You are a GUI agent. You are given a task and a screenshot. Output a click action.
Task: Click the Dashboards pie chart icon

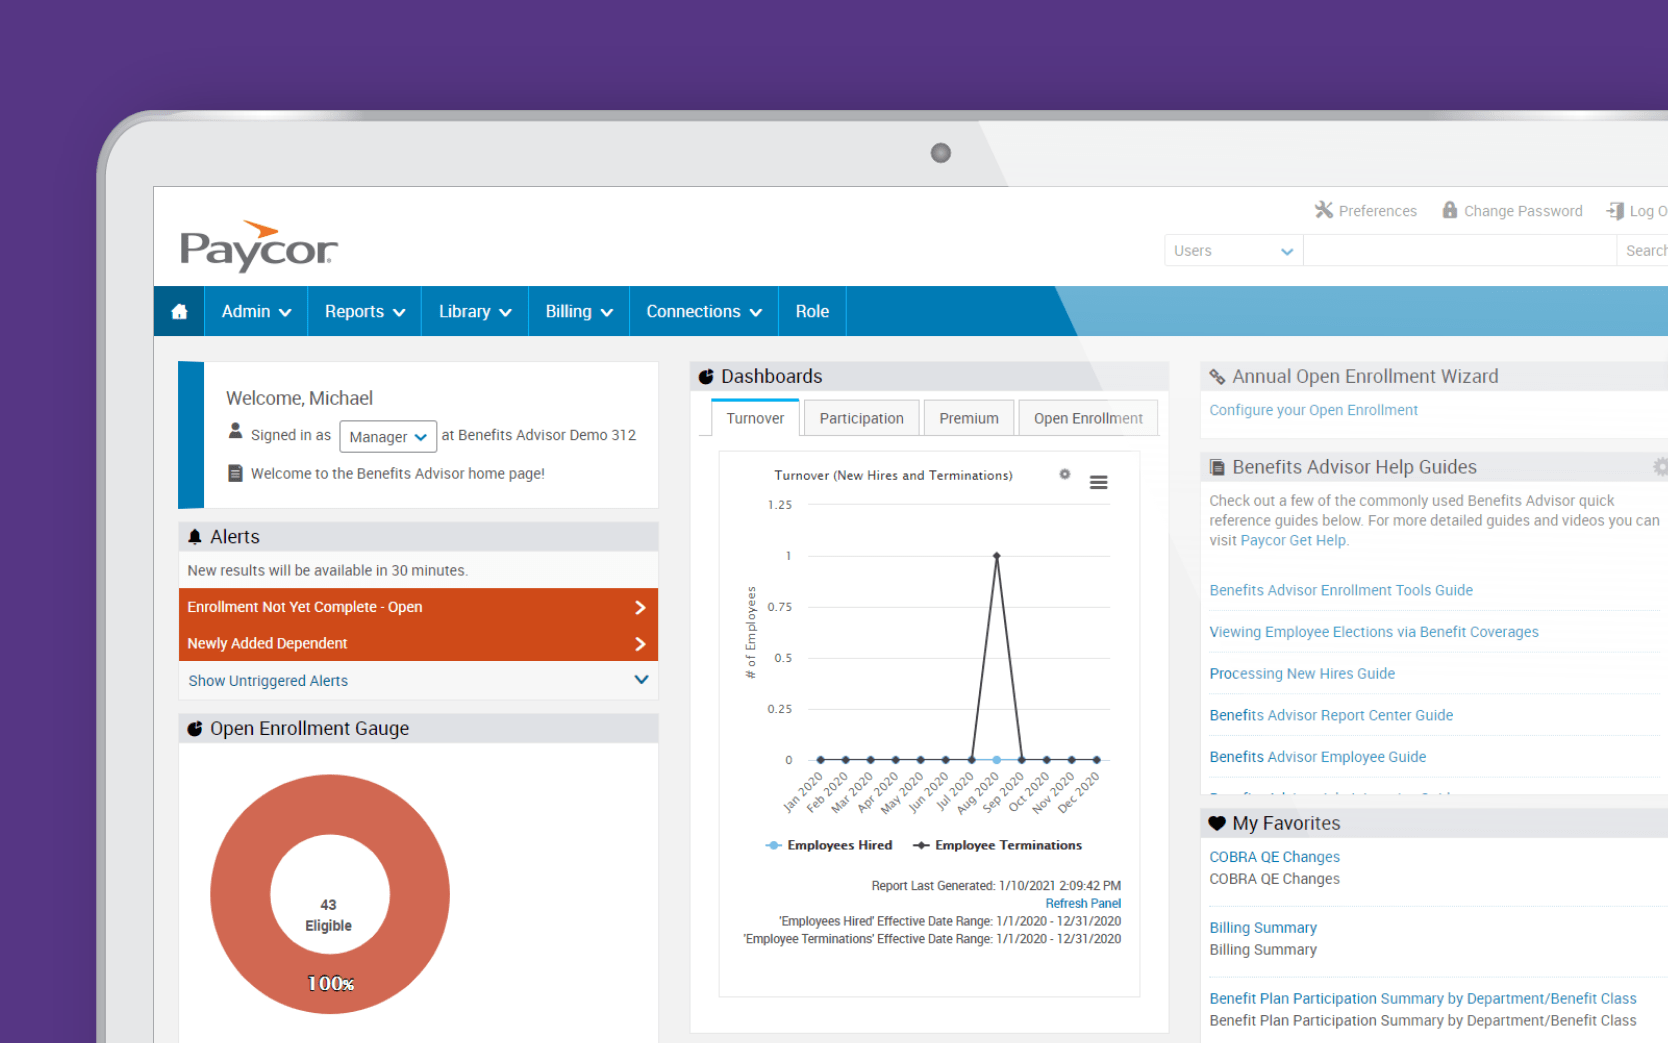coord(706,377)
